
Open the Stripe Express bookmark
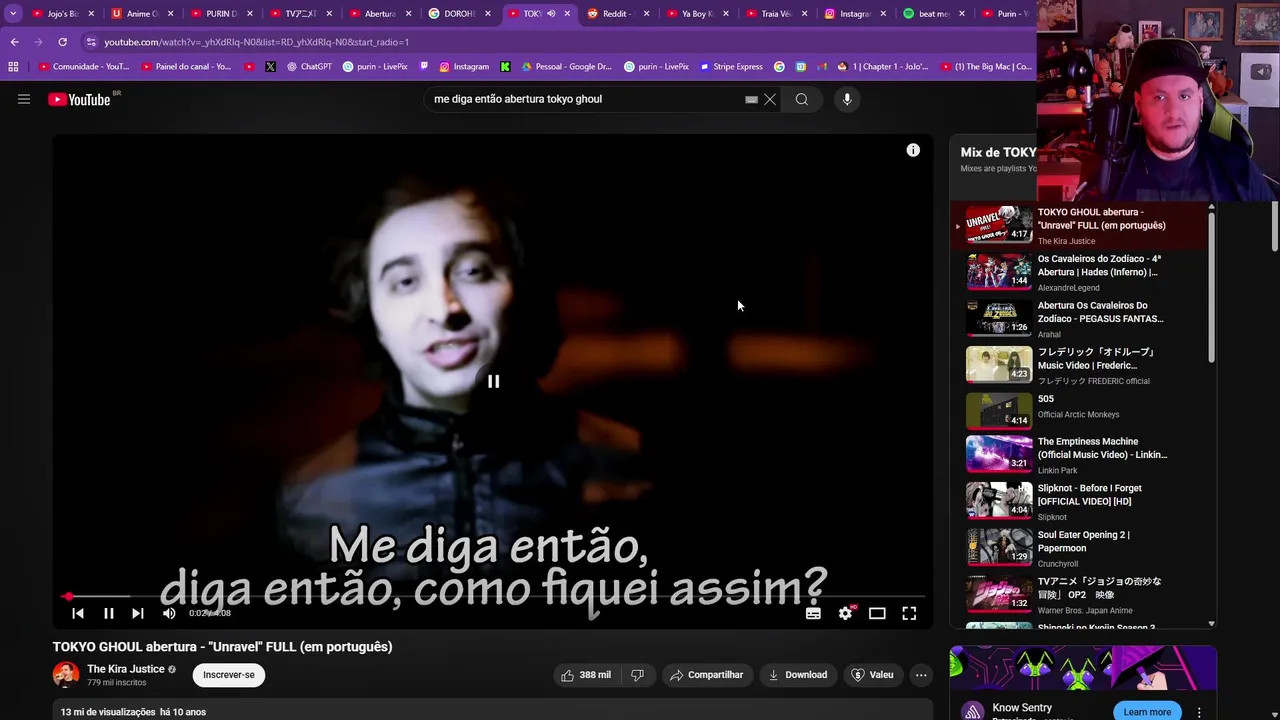tap(731, 67)
